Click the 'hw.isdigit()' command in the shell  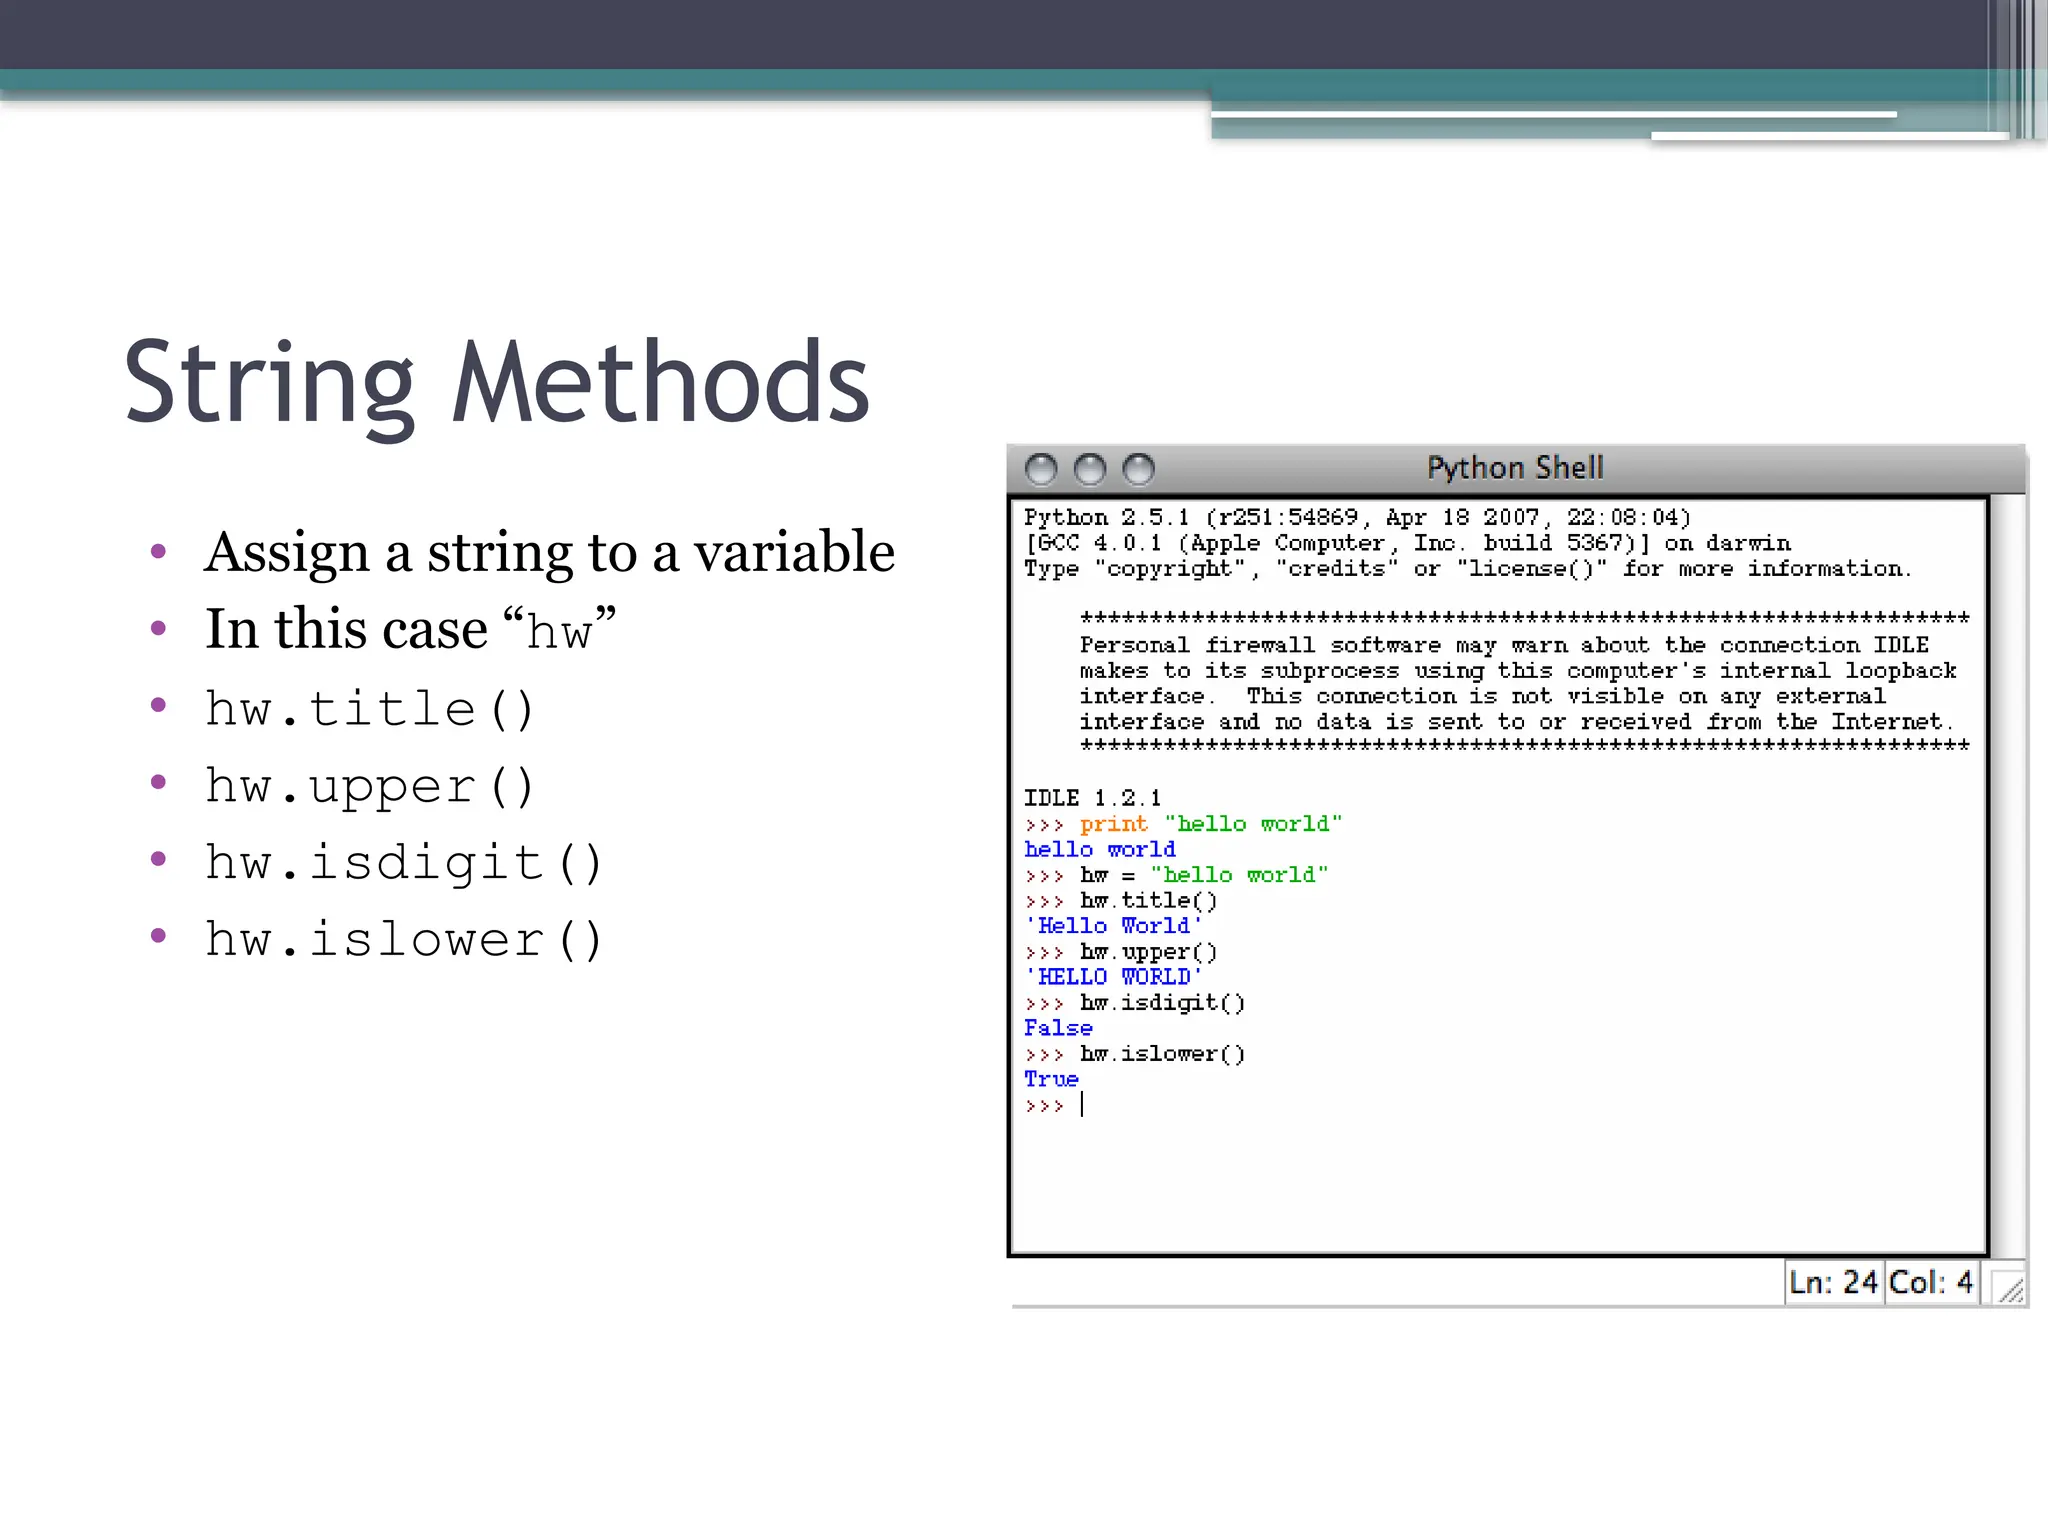click(1162, 1003)
